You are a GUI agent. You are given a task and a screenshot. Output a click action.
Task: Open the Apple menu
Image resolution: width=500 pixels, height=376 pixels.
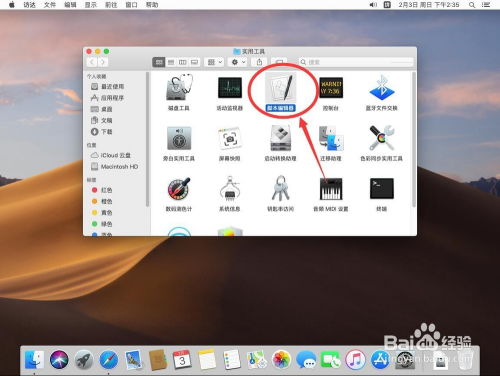[x=12, y=5]
